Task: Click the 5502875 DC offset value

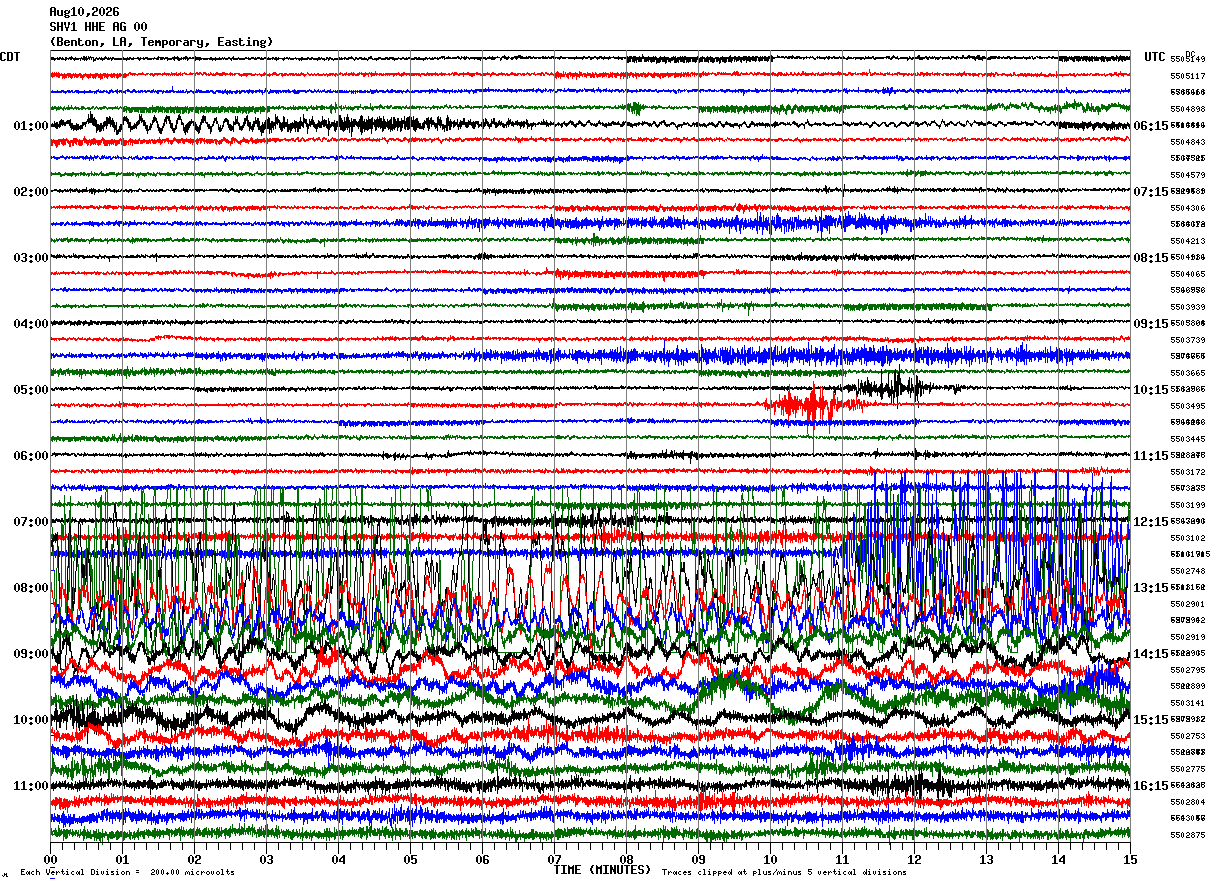Action: [x=1187, y=835]
